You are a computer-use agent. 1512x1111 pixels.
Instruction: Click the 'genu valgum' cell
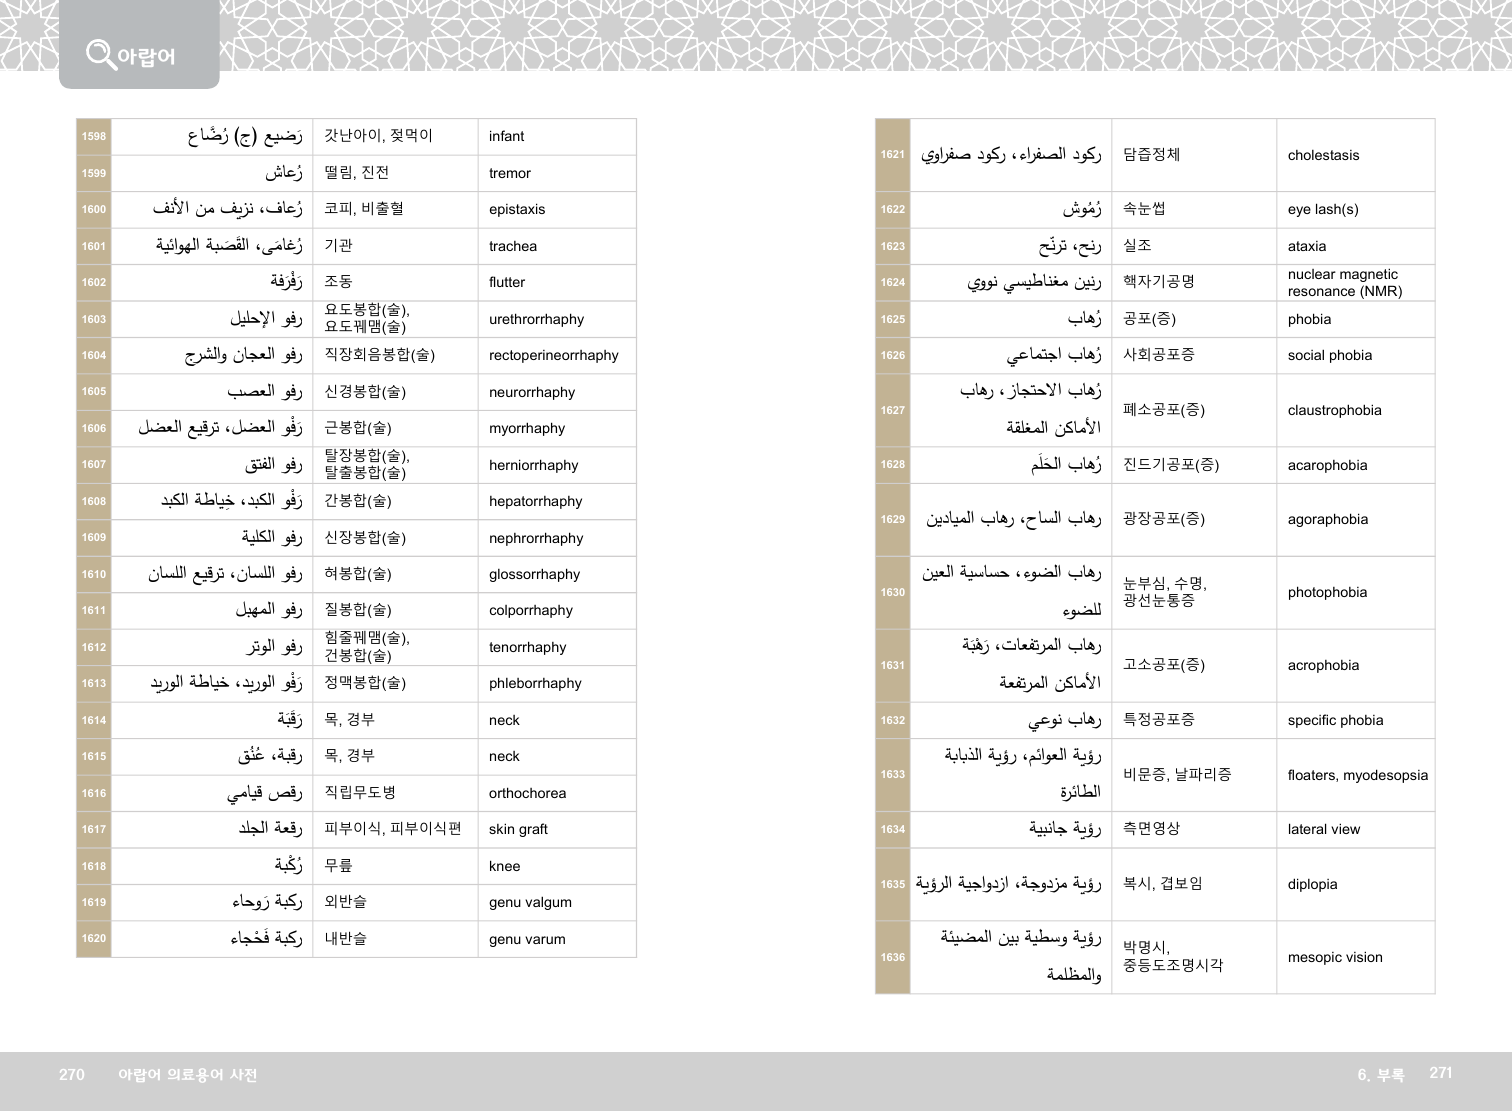pos(530,902)
